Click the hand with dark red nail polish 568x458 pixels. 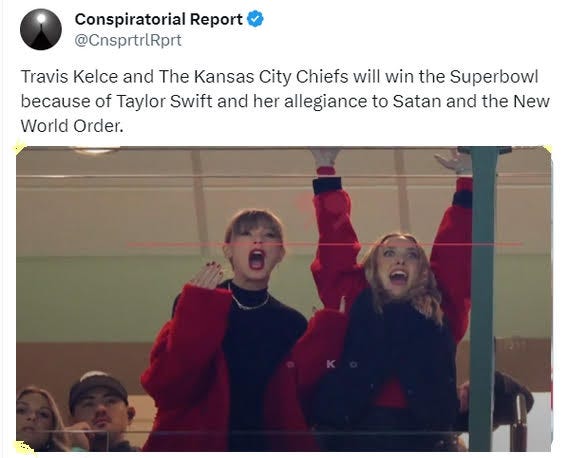point(206,275)
